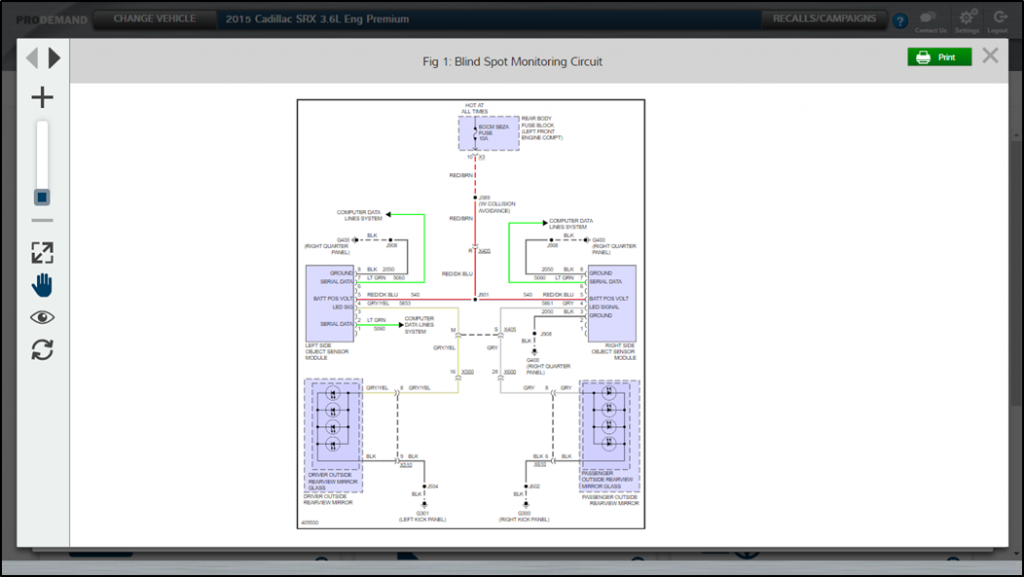Image resolution: width=1024 pixels, height=577 pixels.
Task: Open Recalls/Campaigns
Action: [824, 19]
